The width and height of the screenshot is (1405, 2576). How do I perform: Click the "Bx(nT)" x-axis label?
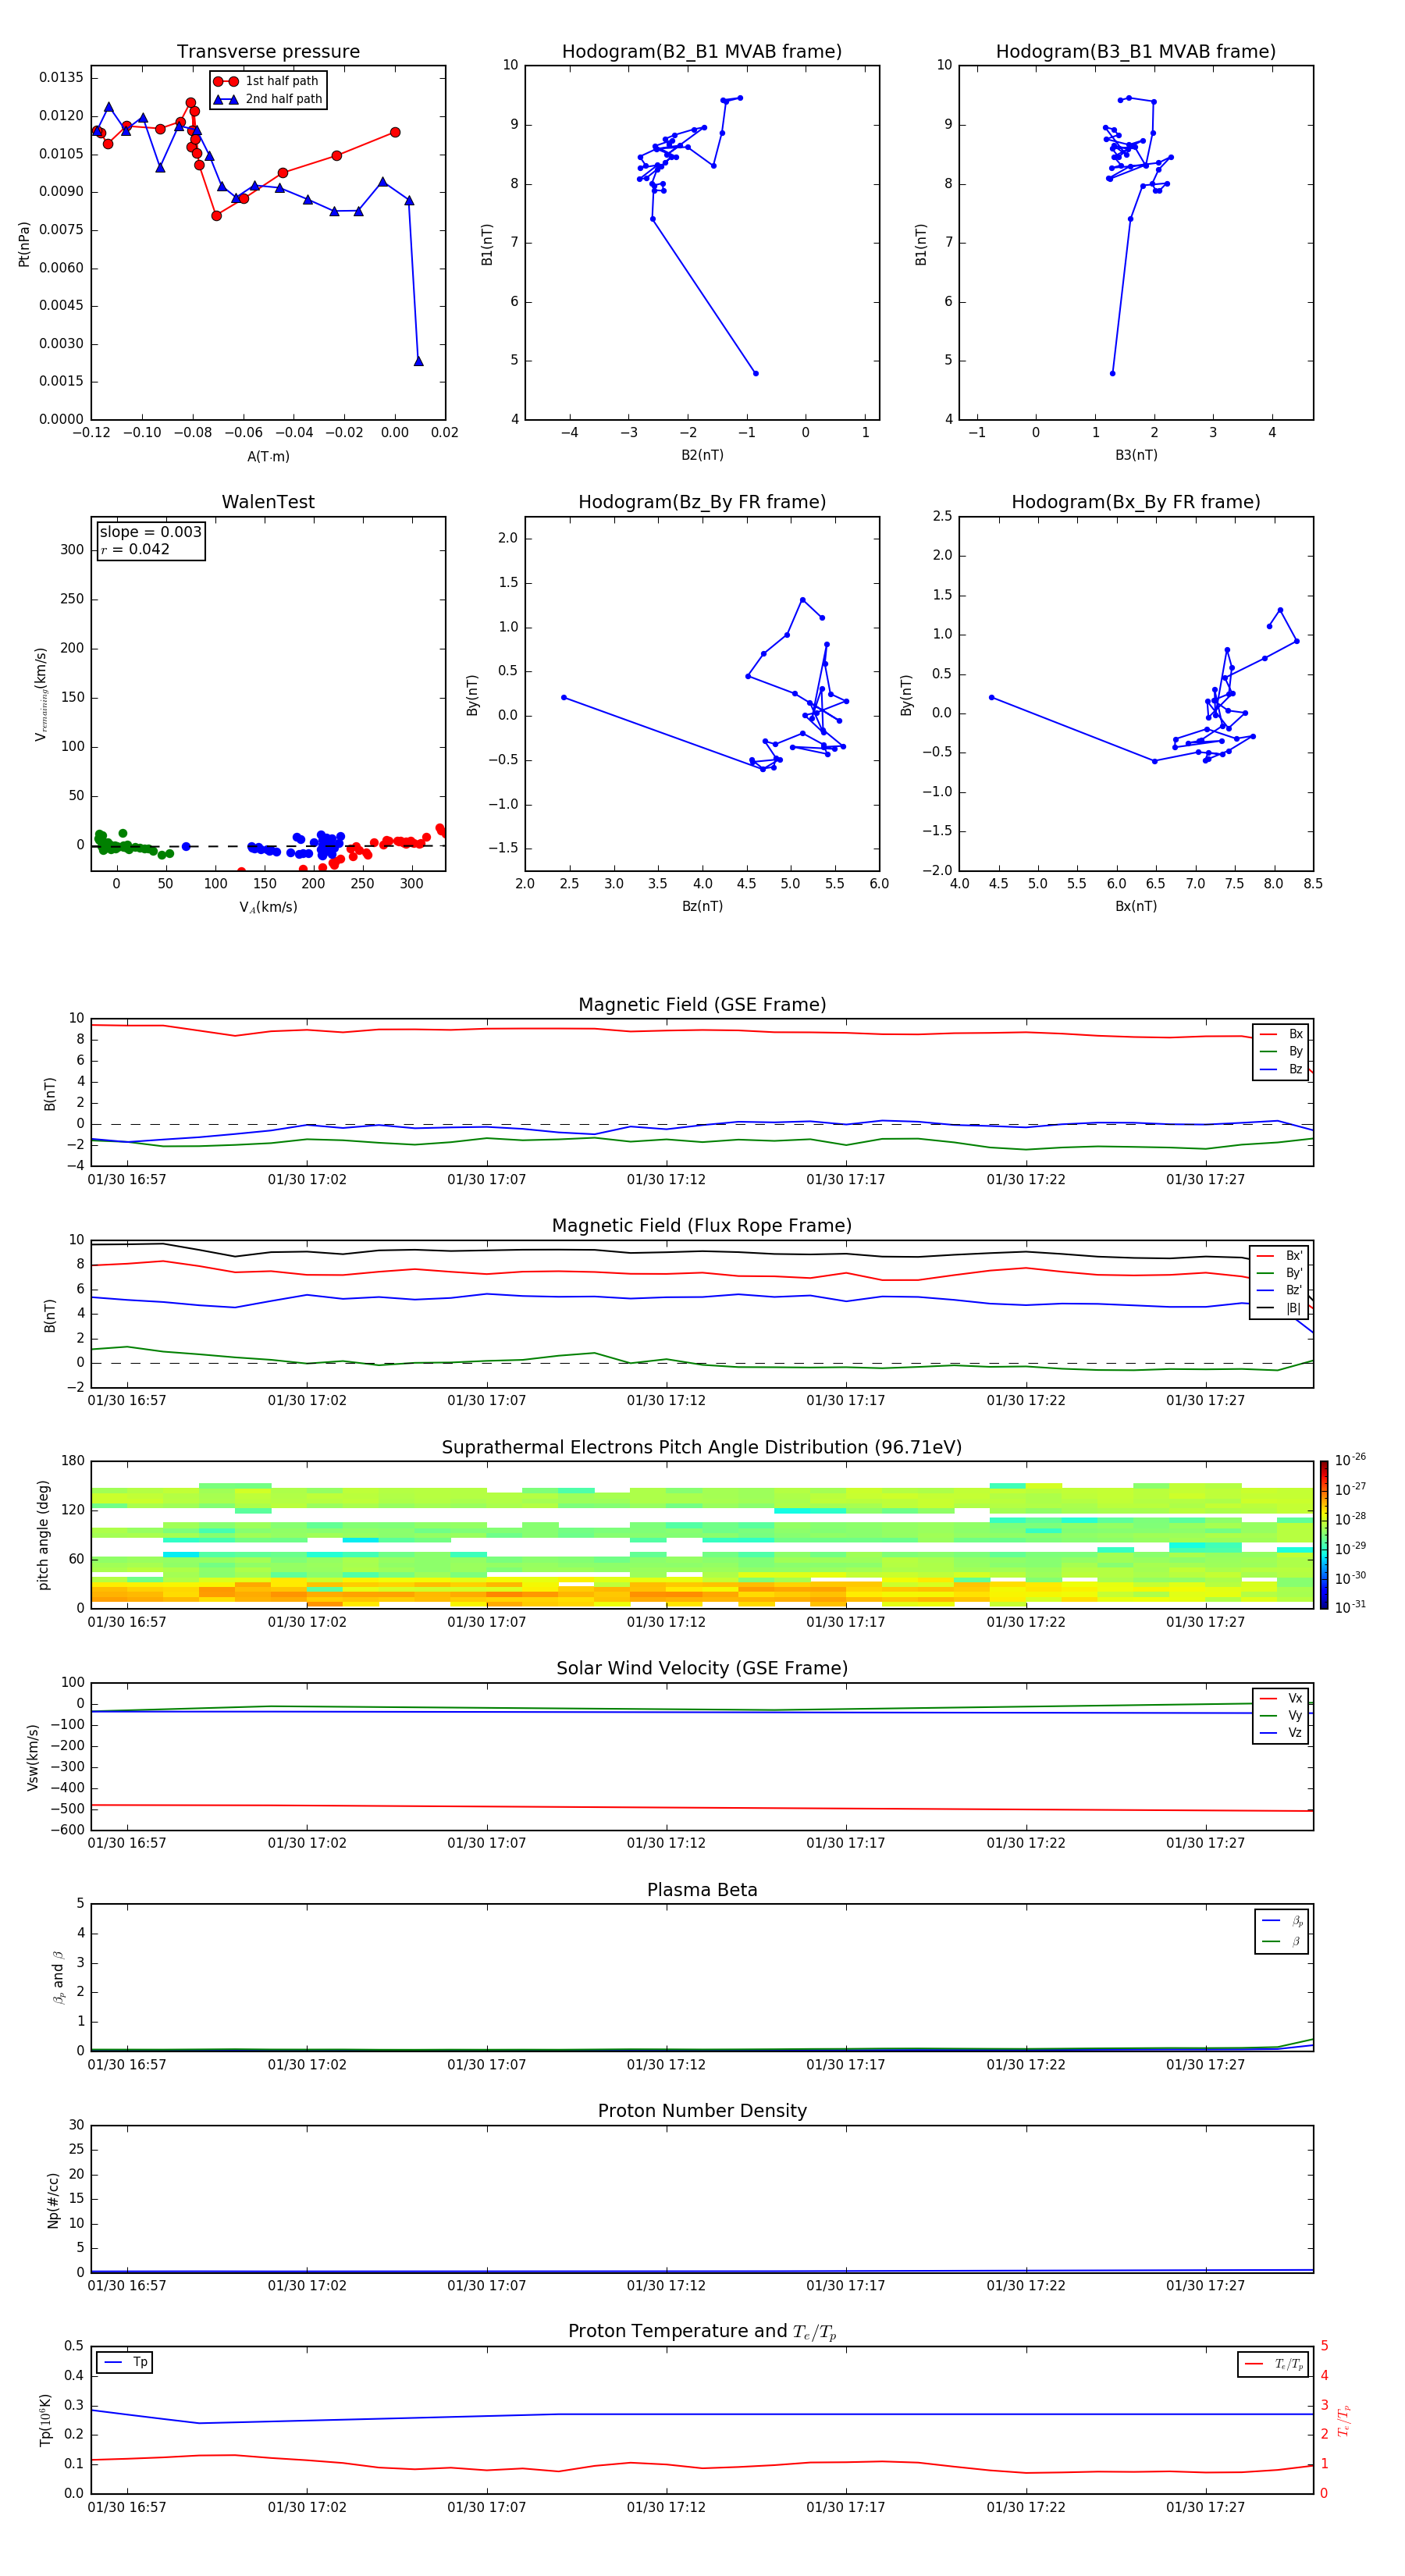coord(1136,906)
